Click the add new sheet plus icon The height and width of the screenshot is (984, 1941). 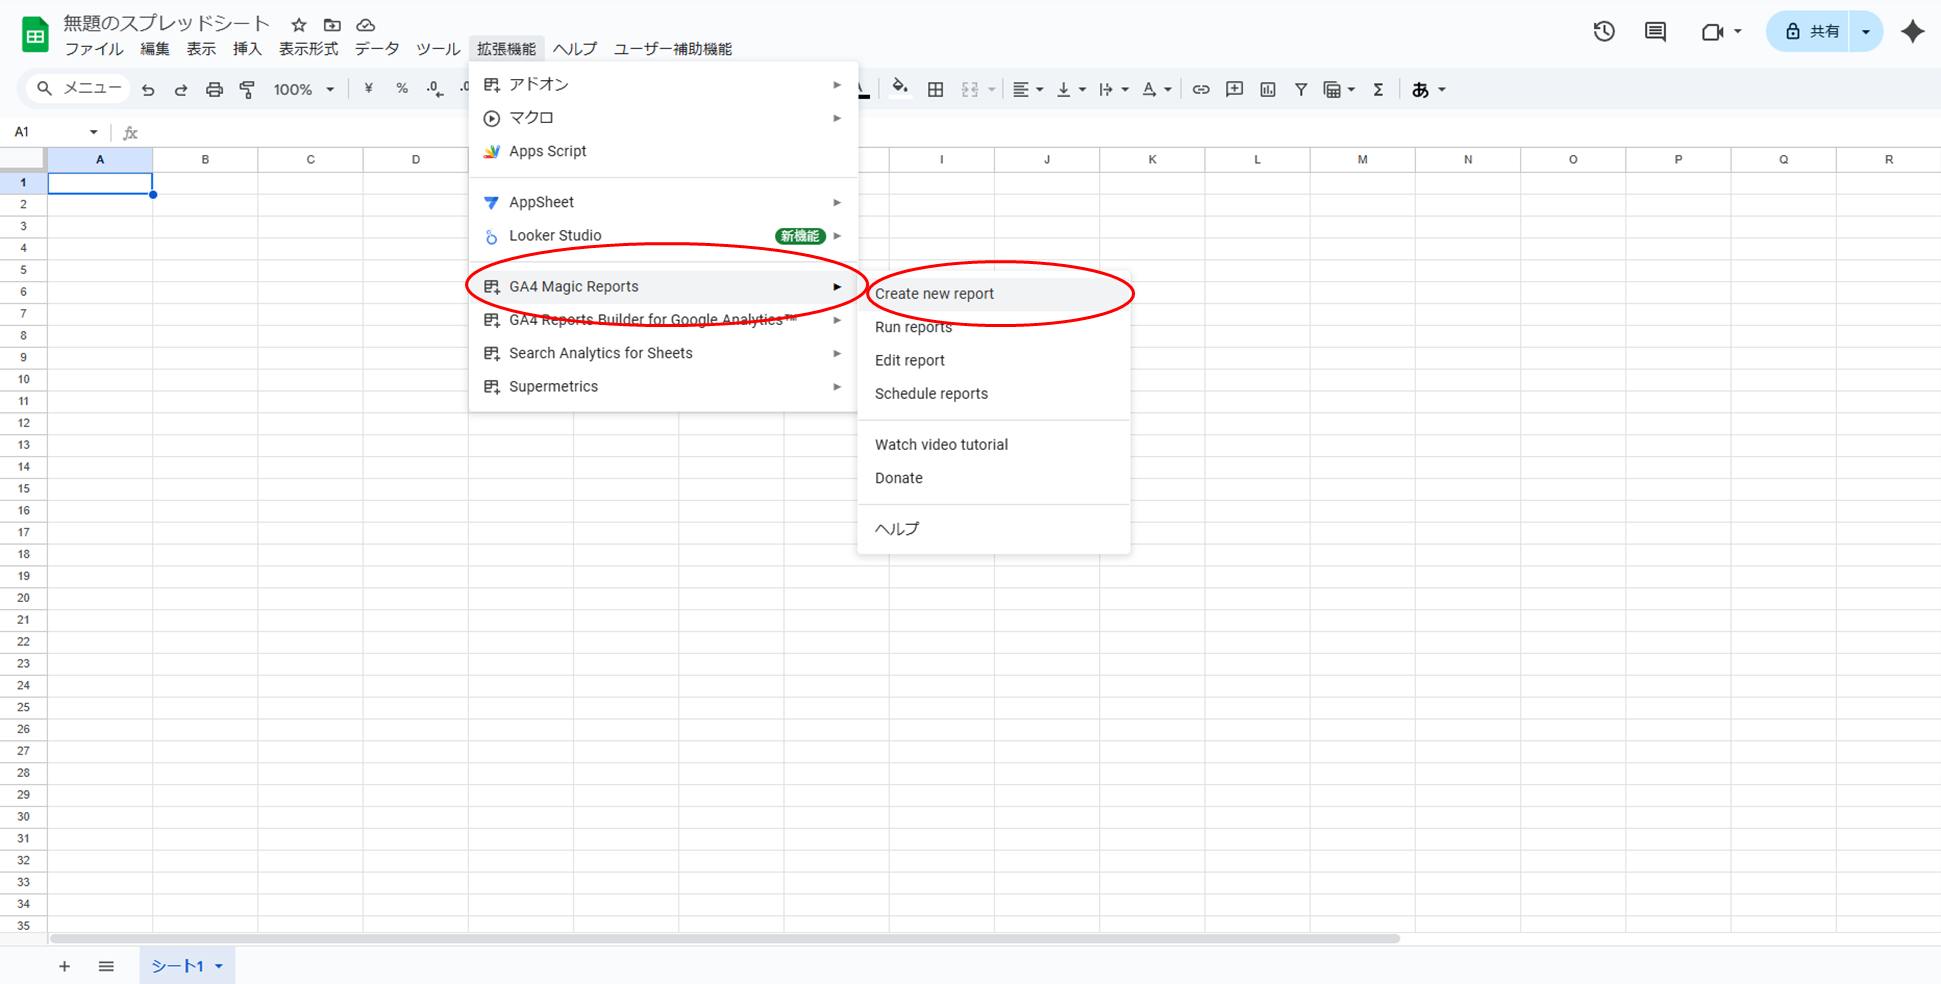coord(64,966)
